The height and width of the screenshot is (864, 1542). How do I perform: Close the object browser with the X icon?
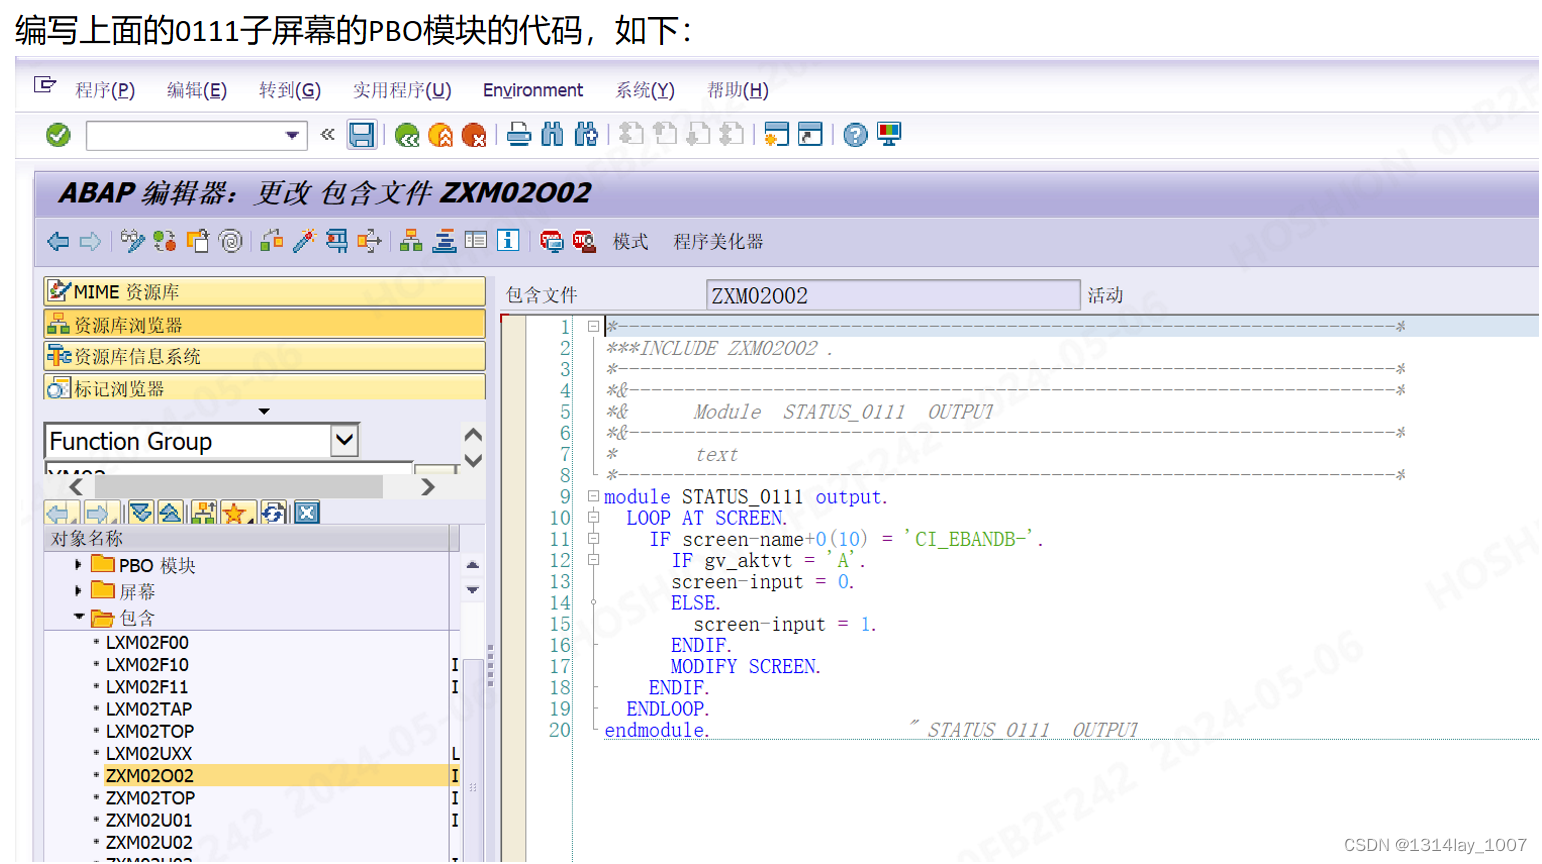click(307, 513)
